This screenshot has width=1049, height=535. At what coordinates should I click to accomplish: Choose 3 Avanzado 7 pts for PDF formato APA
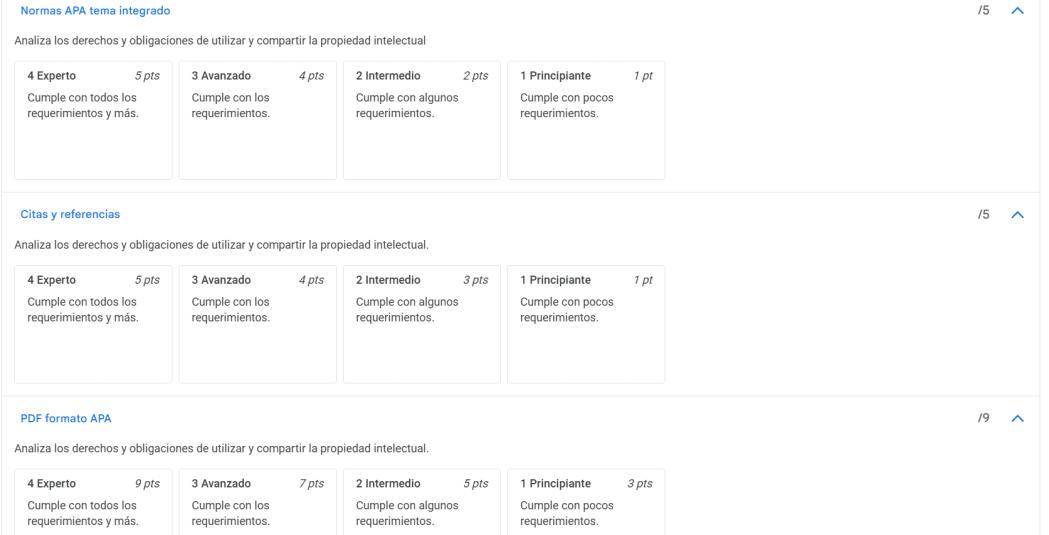pos(257,502)
